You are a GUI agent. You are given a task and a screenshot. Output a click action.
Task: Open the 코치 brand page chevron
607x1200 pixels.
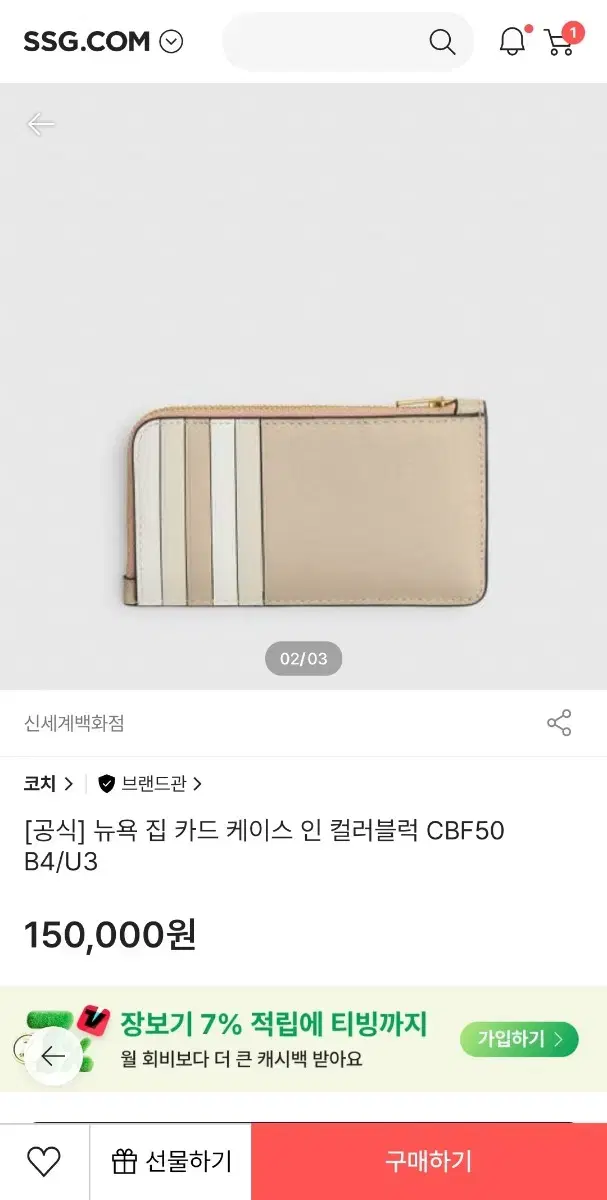68,784
